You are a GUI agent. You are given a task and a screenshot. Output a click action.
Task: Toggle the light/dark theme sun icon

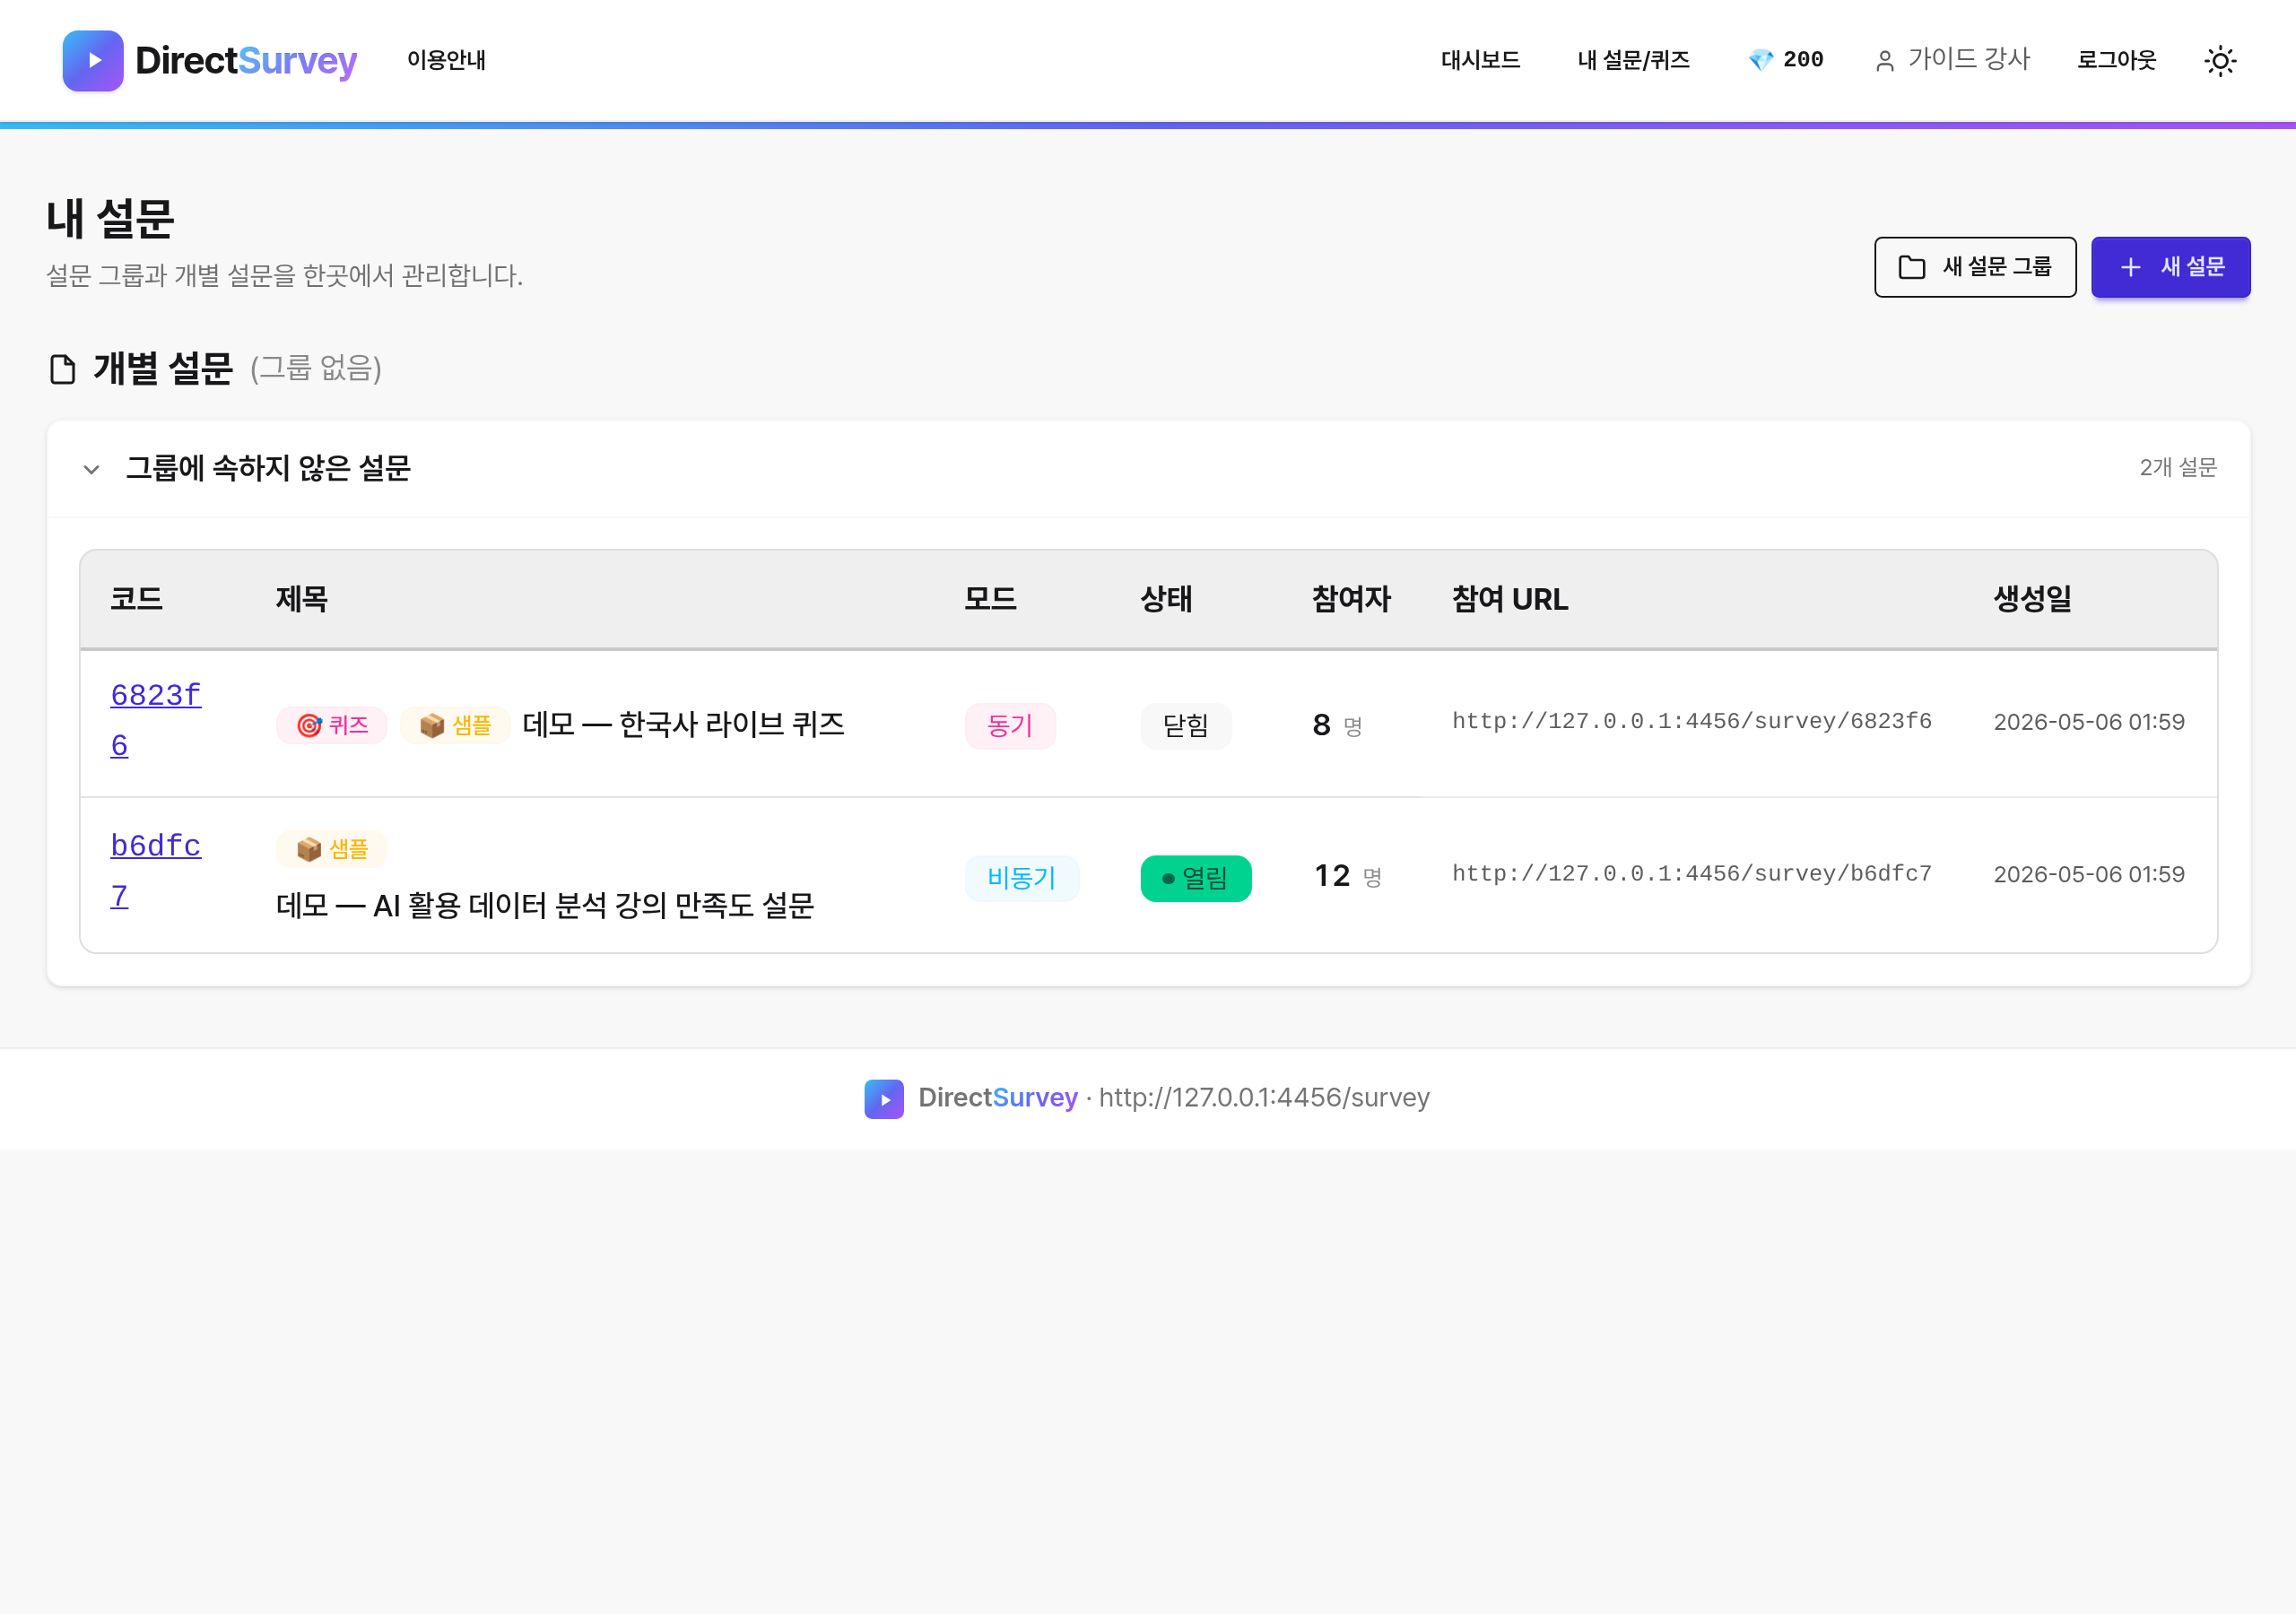point(2220,61)
